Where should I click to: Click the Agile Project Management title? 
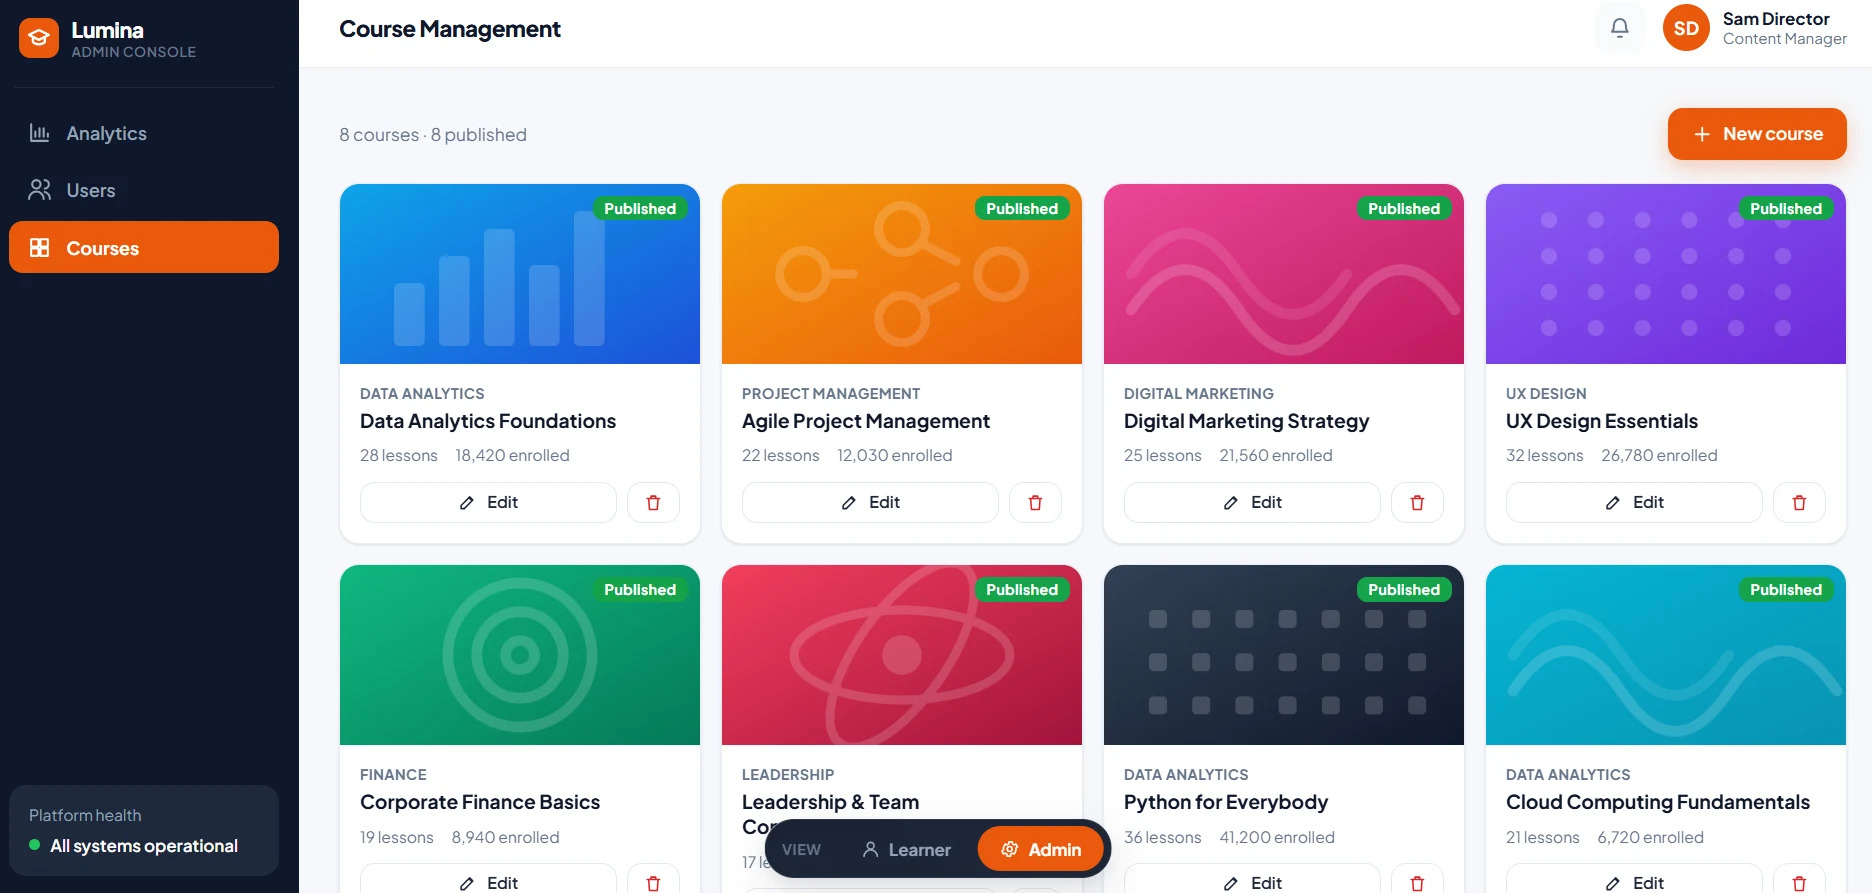(866, 421)
